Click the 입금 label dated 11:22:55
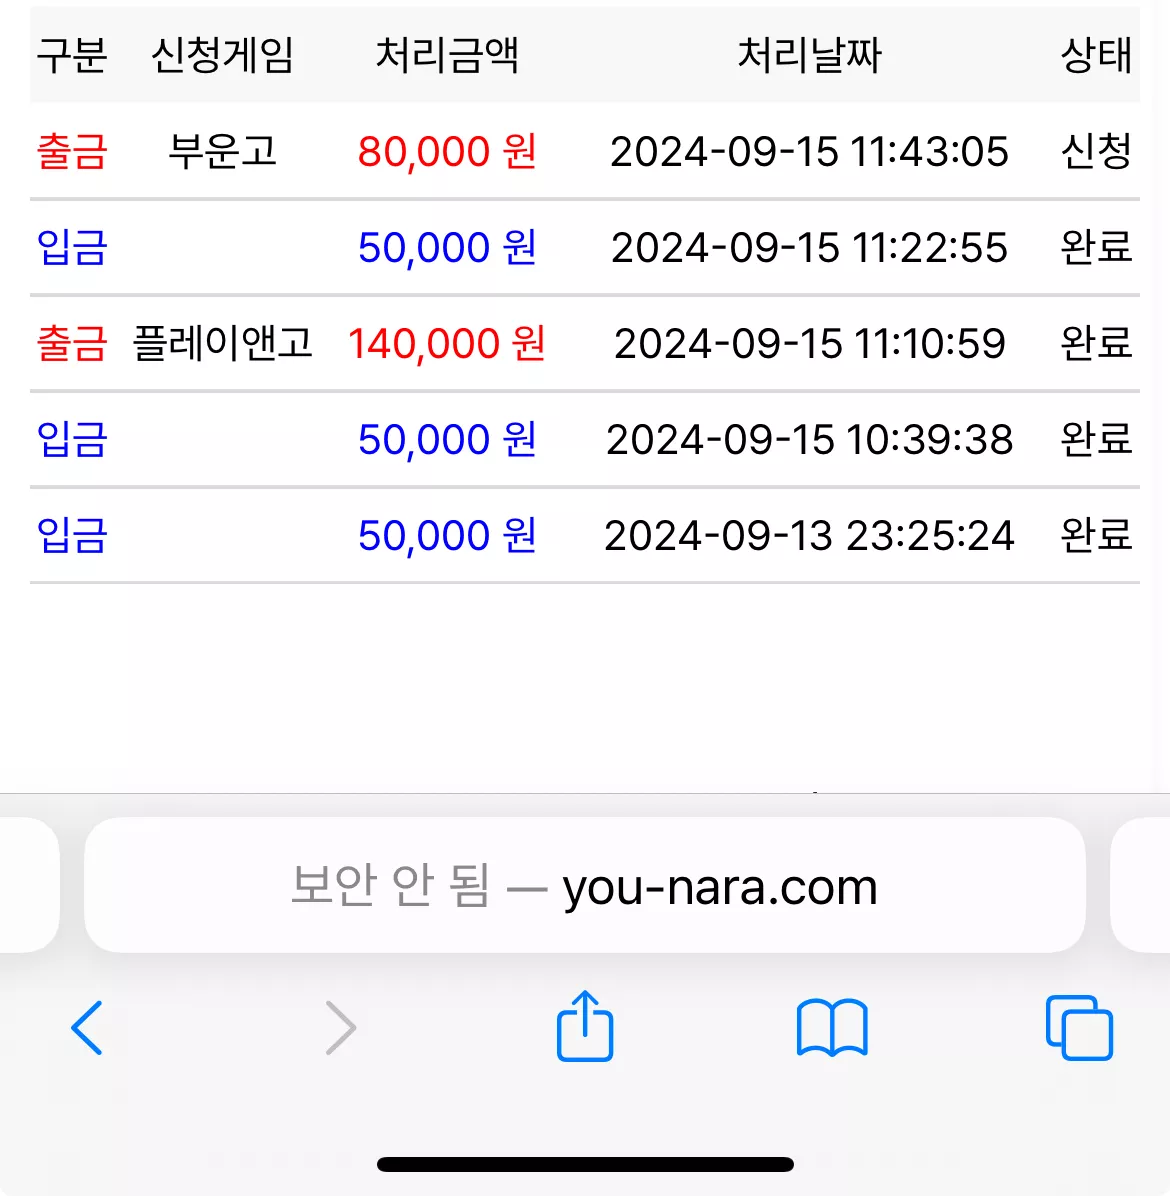The image size is (1170, 1196). click(72, 247)
